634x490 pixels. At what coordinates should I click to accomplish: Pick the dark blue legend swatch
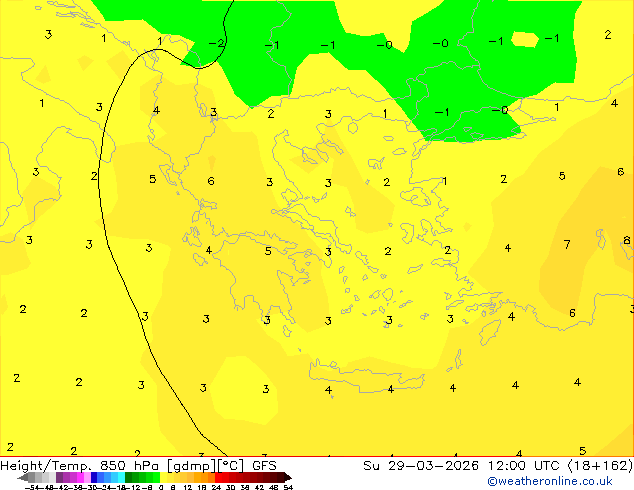pyautogui.click(x=94, y=477)
